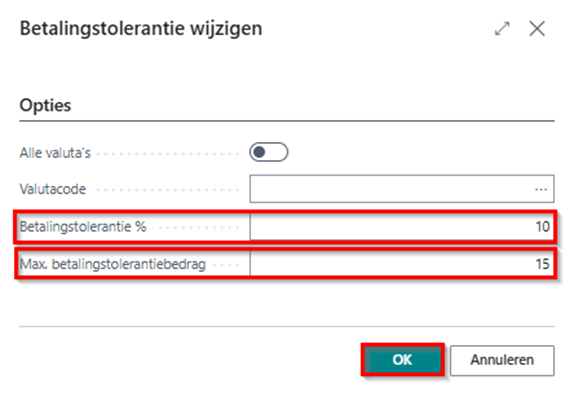Select the value 10 in the tolerance percentage
This screenshot has height=397, width=574.
click(543, 227)
